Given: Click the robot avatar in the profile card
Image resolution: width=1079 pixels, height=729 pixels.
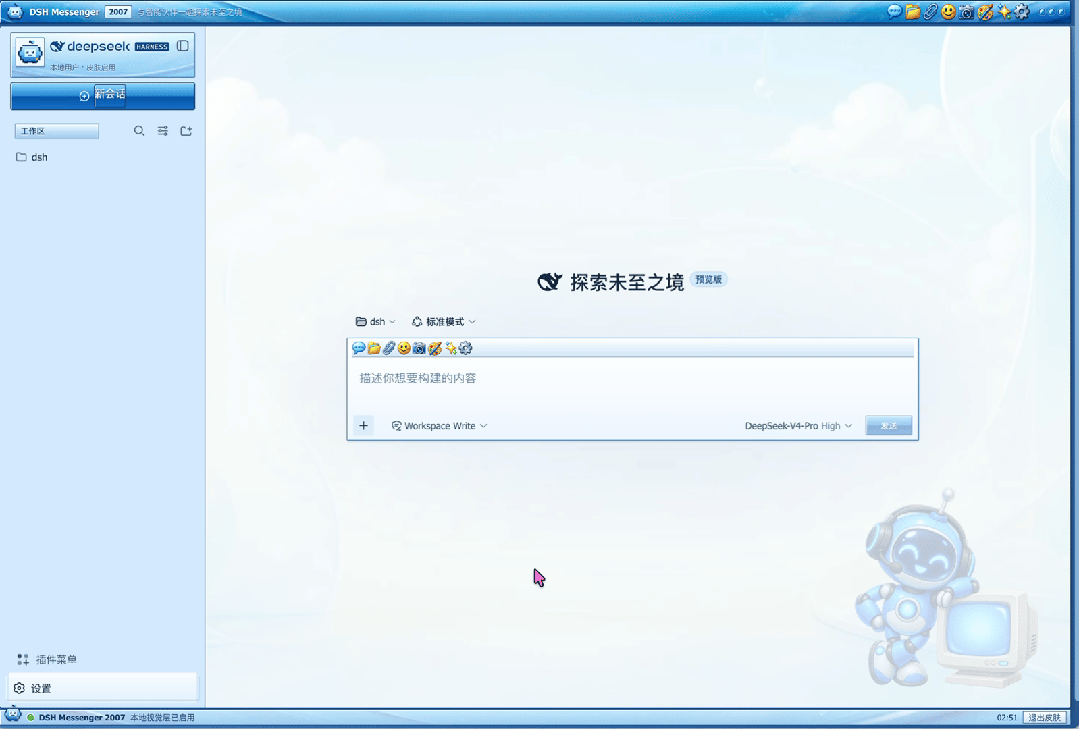Looking at the screenshot, I should (30, 52).
